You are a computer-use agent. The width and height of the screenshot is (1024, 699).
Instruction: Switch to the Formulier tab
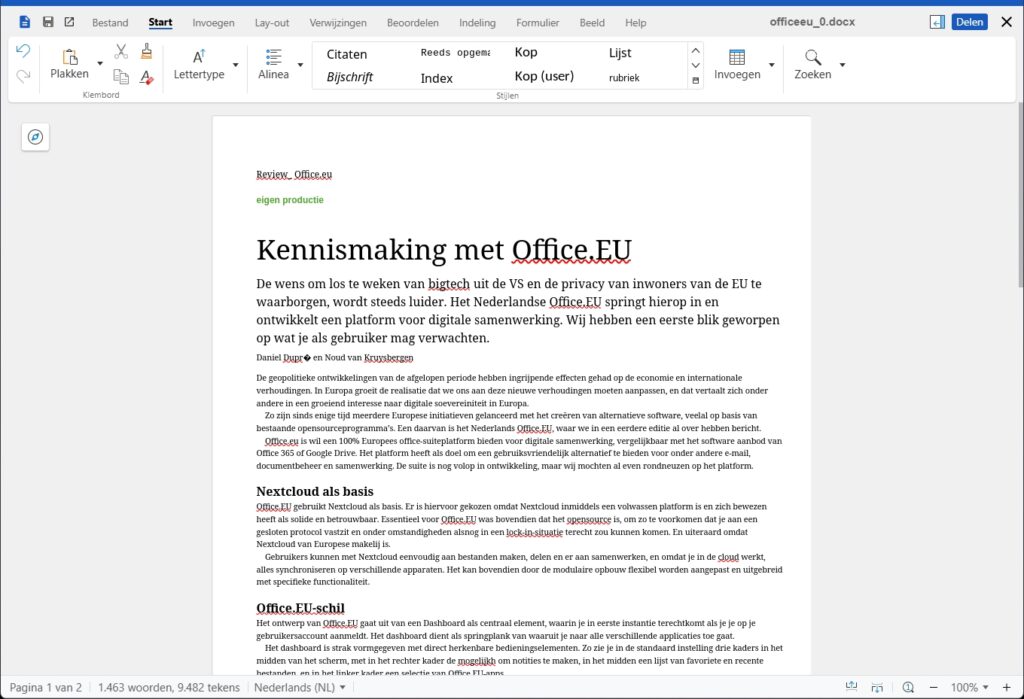click(x=537, y=23)
